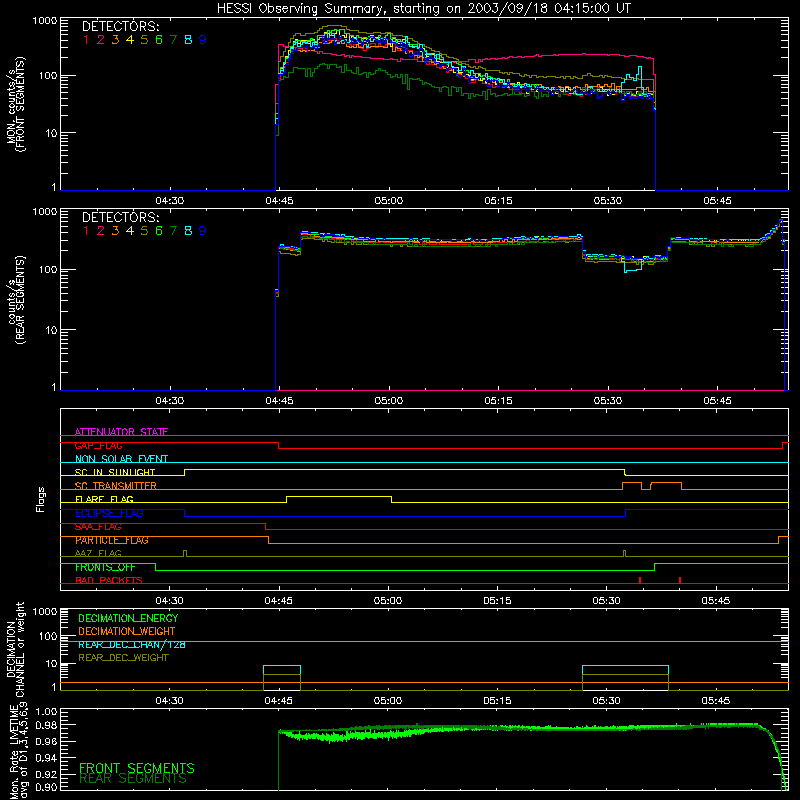800x800 pixels.
Task: Click the rear segments counts/s y-axis title
Action: 15,300
